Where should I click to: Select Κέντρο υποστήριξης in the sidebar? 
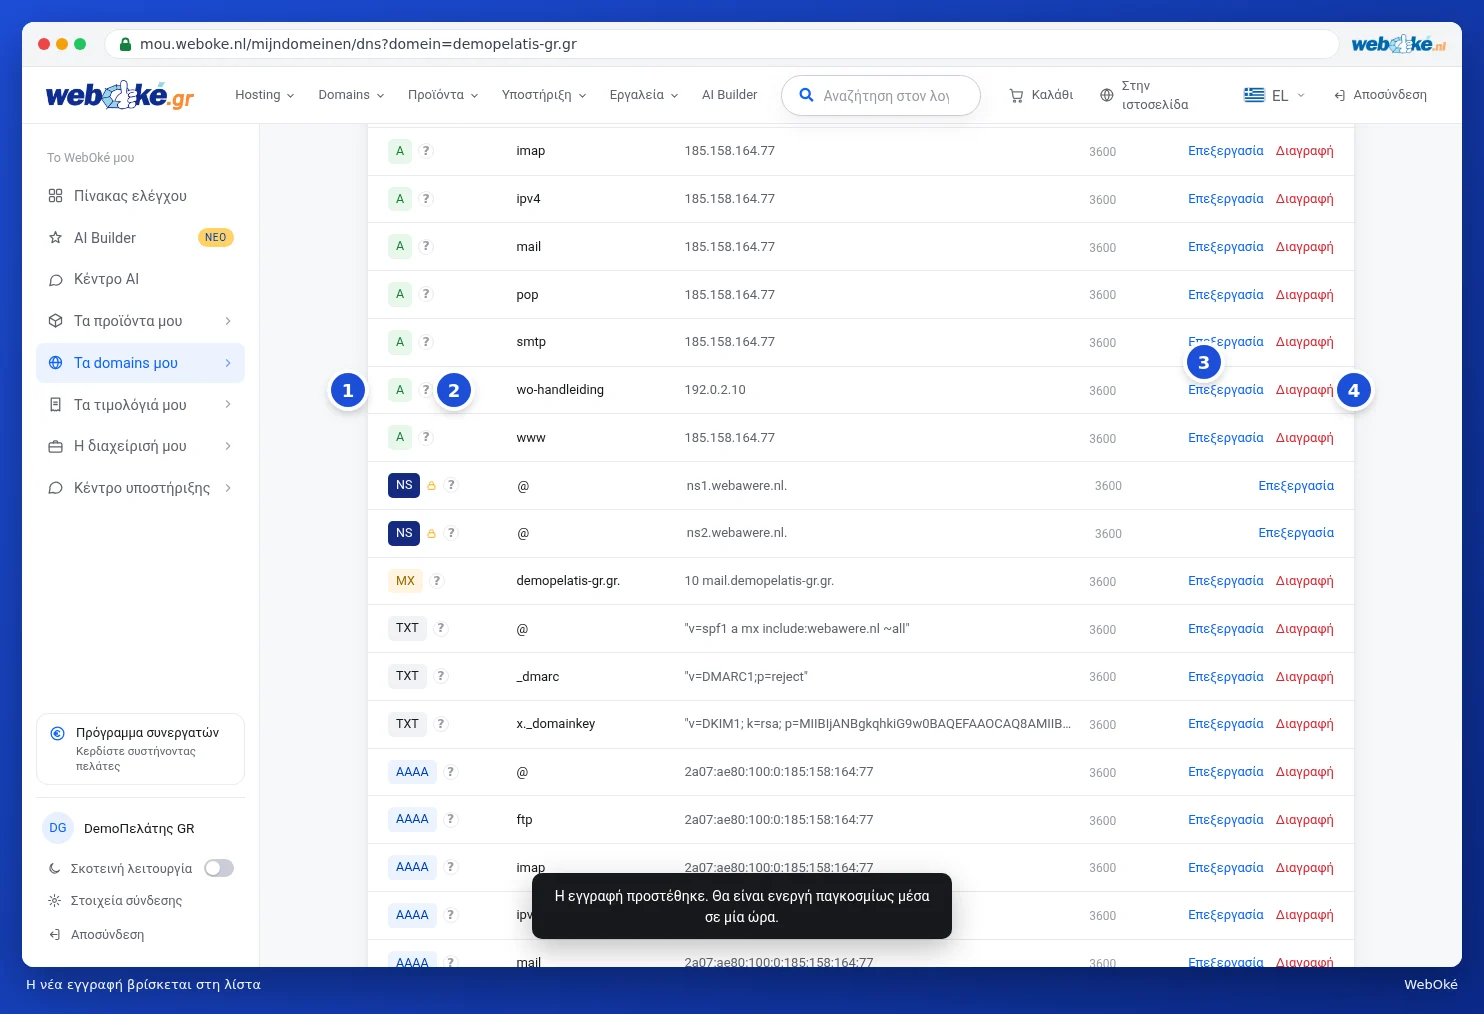pos(140,488)
